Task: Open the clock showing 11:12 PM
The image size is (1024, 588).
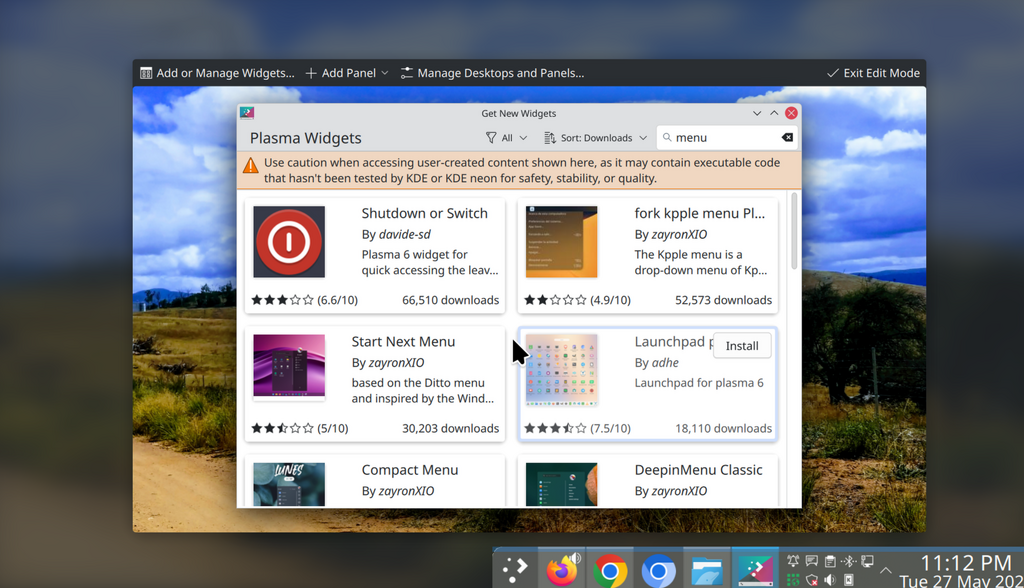Action: (x=965, y=563)
